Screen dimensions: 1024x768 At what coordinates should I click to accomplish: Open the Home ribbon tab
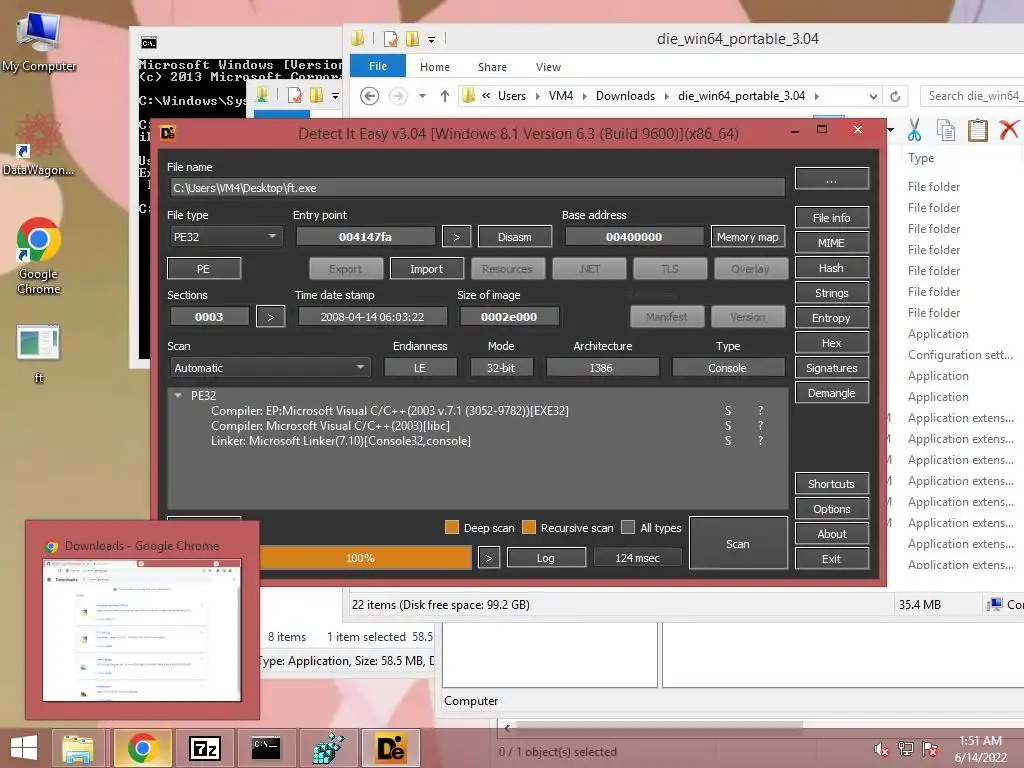click(435, 67)
